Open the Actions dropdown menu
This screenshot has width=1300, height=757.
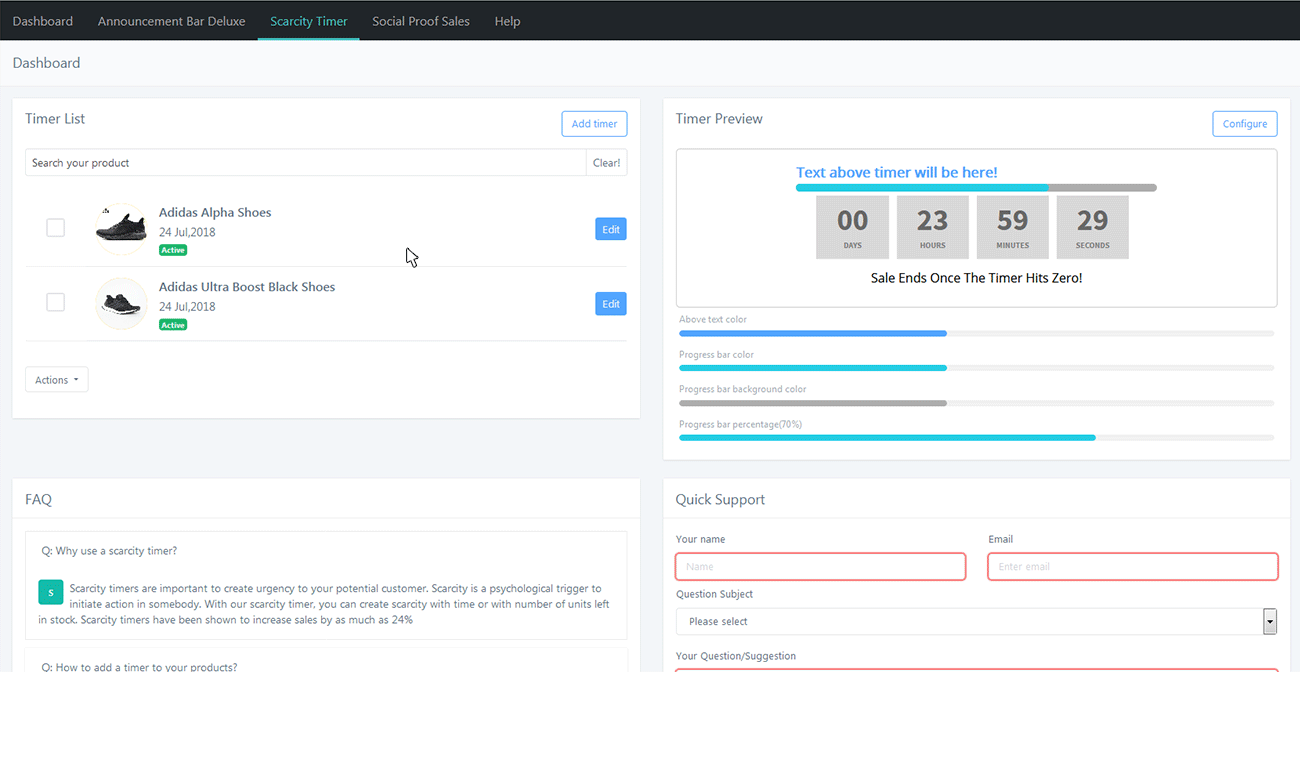pyautogui.click(x=57, y=380)
